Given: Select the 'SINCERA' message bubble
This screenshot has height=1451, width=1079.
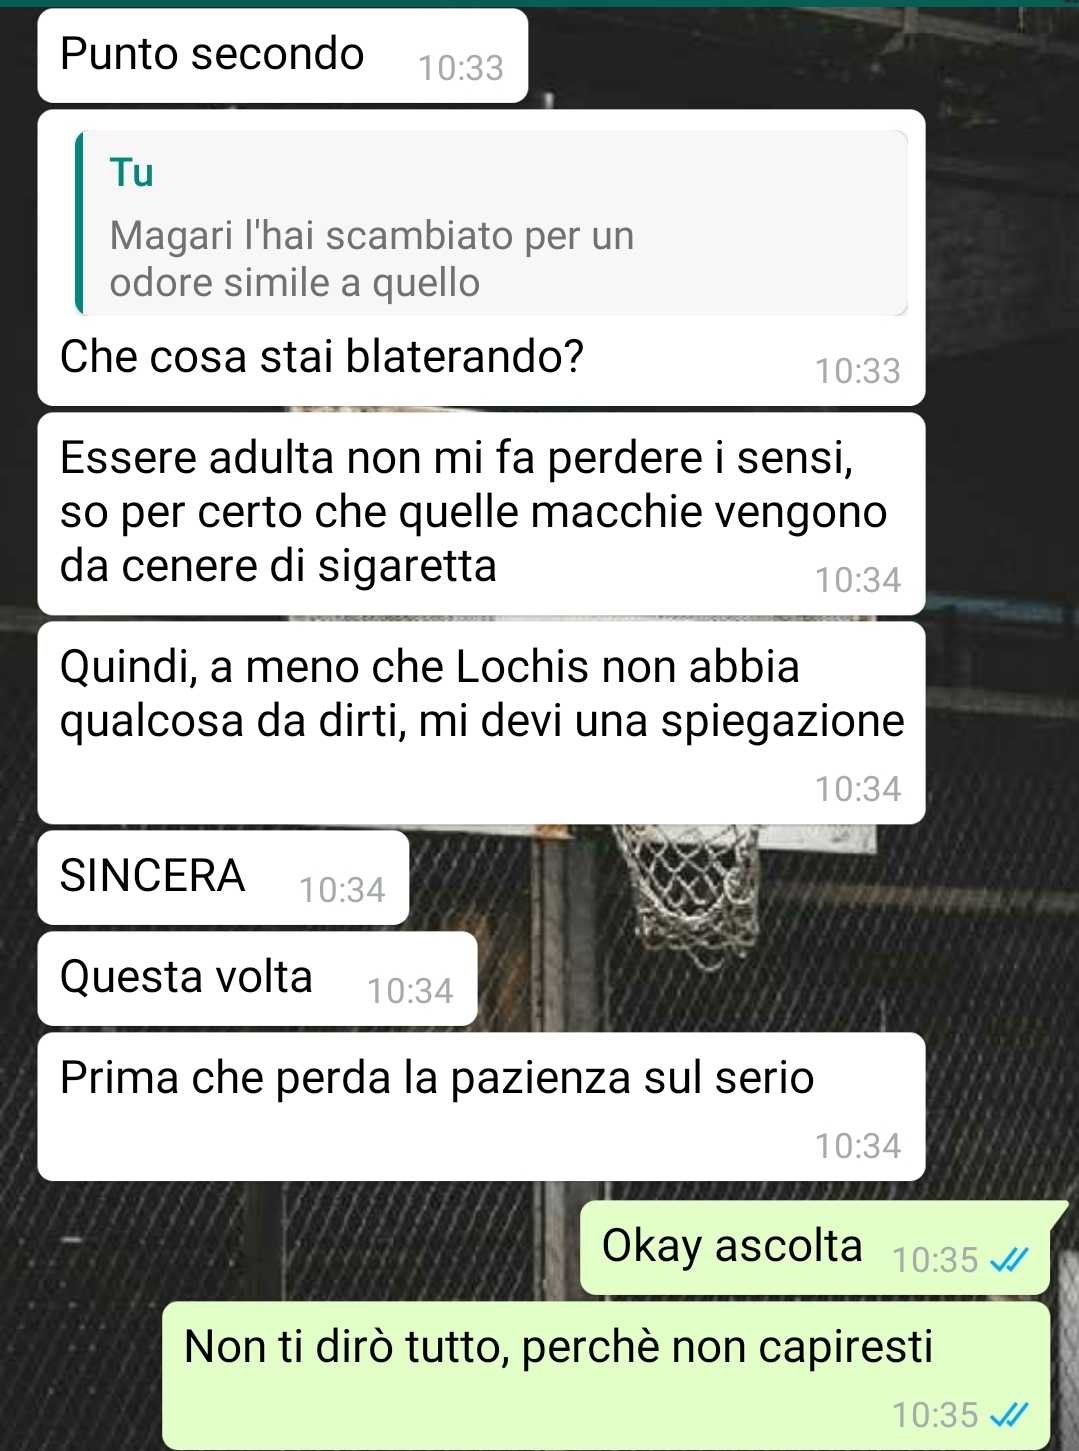Looking at the screenshot, I should coord(223,878).
